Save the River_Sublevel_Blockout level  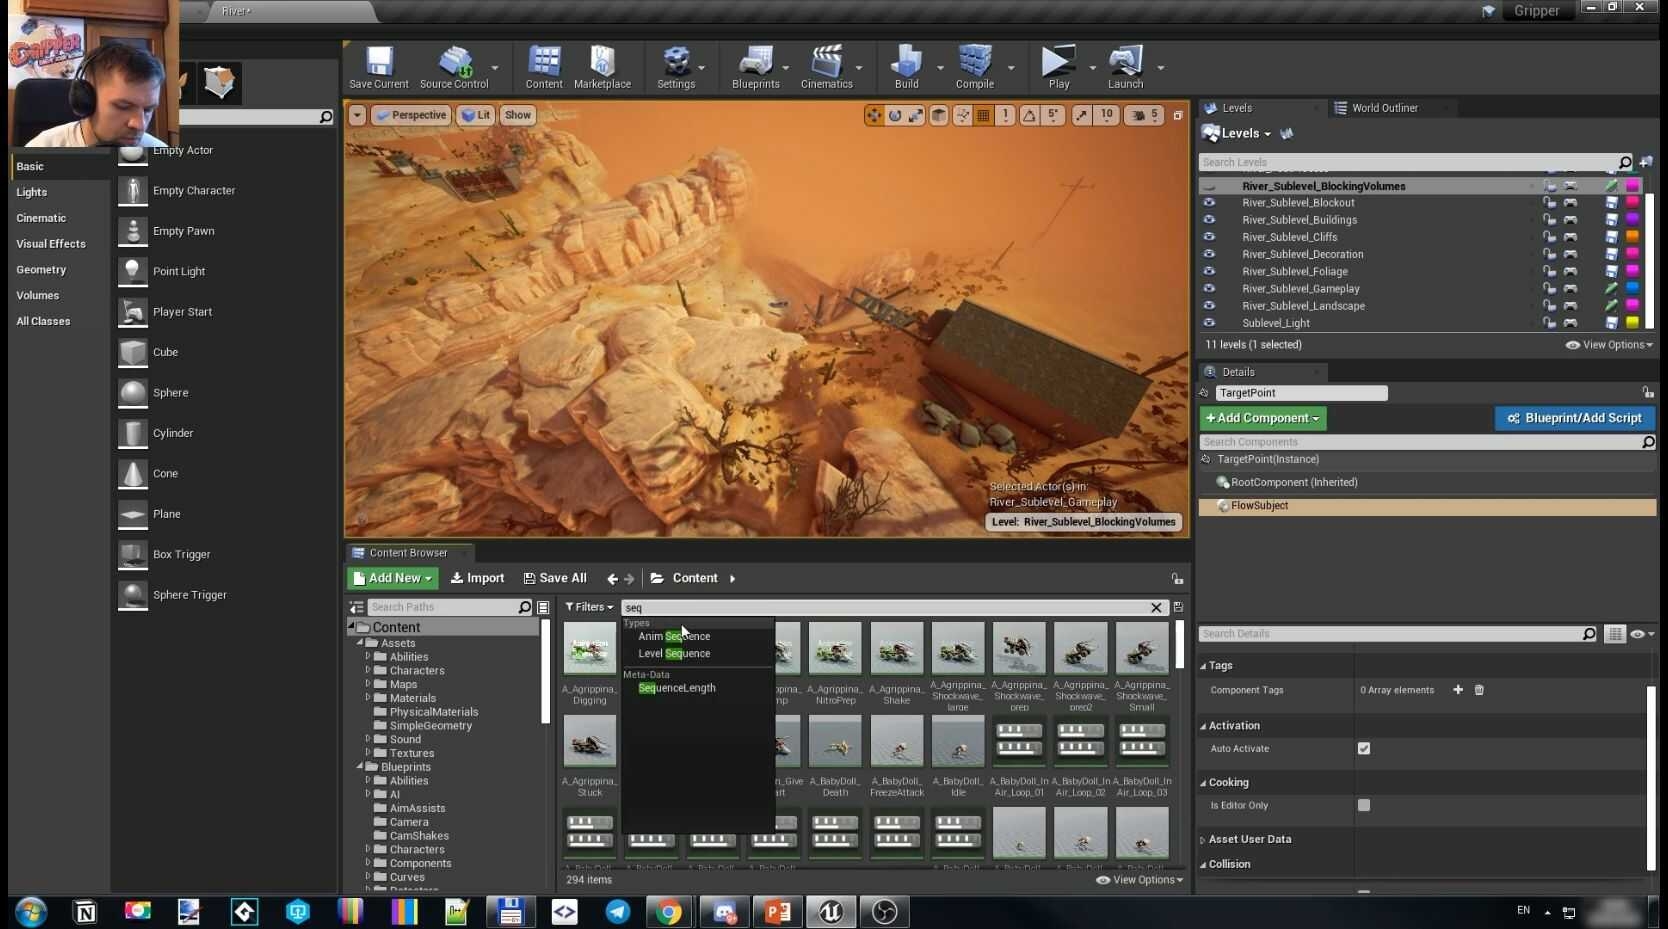(1611, 203)
